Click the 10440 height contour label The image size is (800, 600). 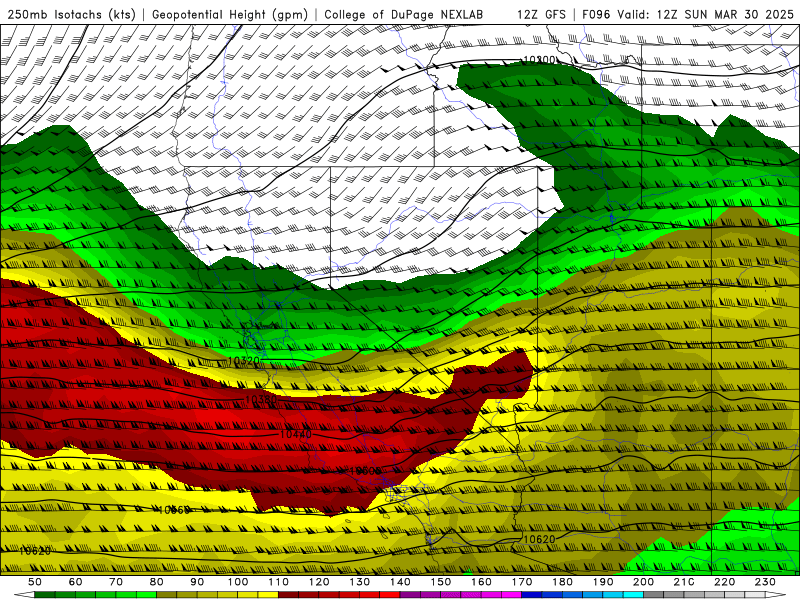click(296, 434)
